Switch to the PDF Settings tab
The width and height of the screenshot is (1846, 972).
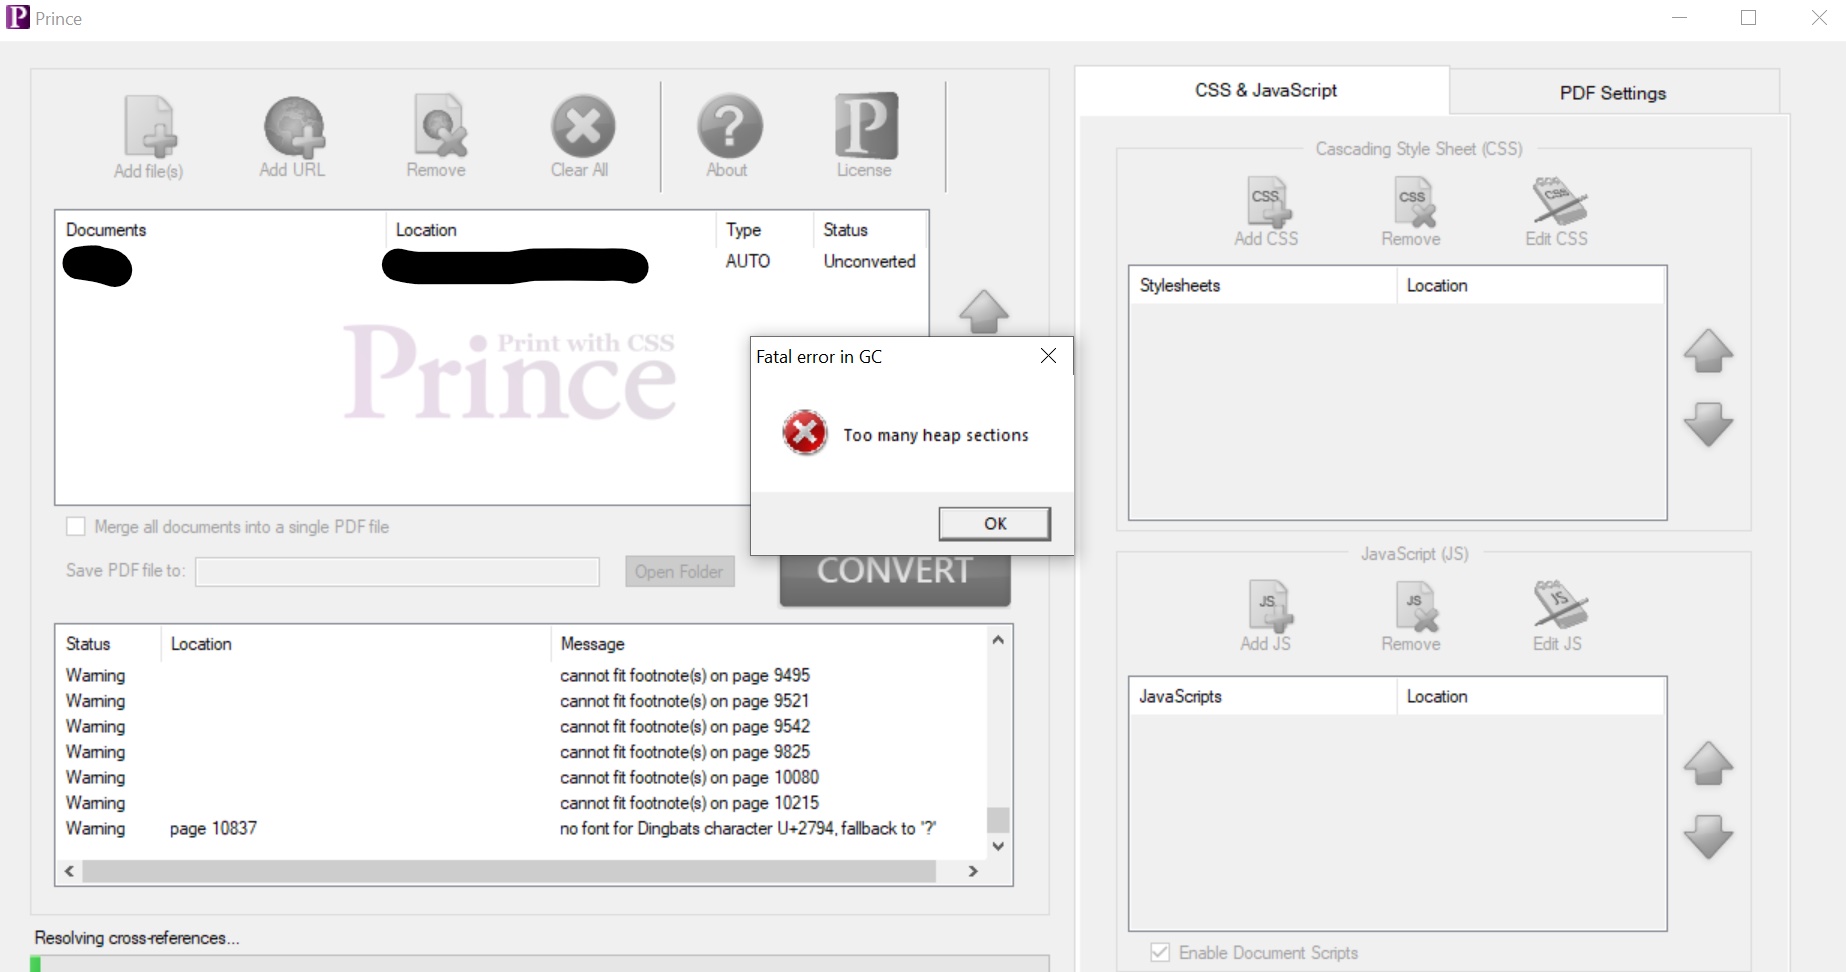(x=1612, y=93)
